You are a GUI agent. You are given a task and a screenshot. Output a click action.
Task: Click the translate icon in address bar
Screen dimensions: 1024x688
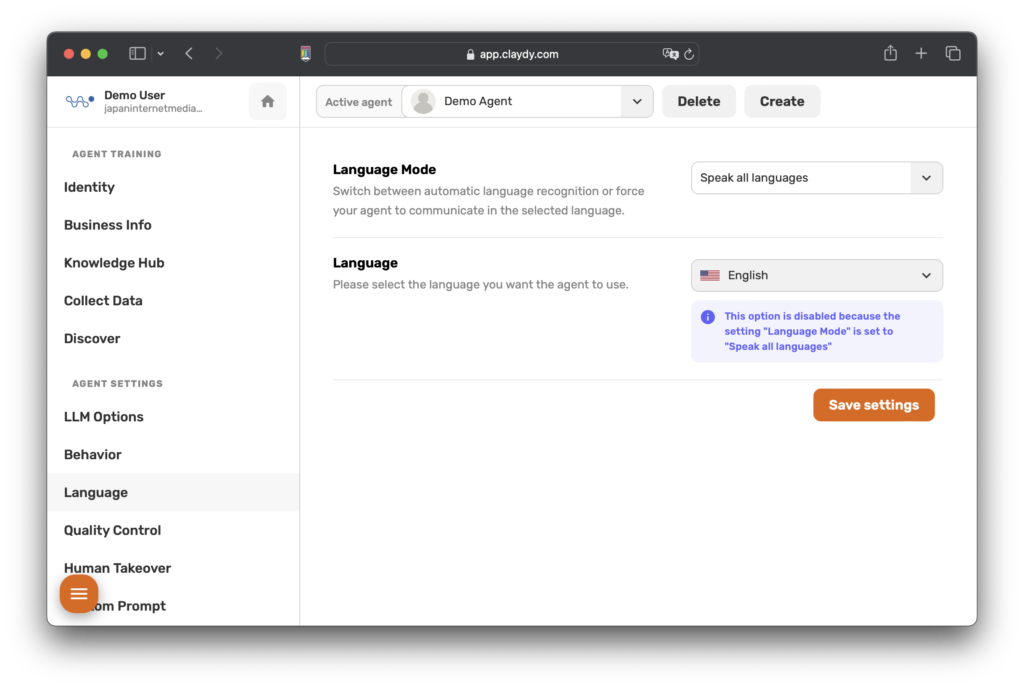[670, 54]
